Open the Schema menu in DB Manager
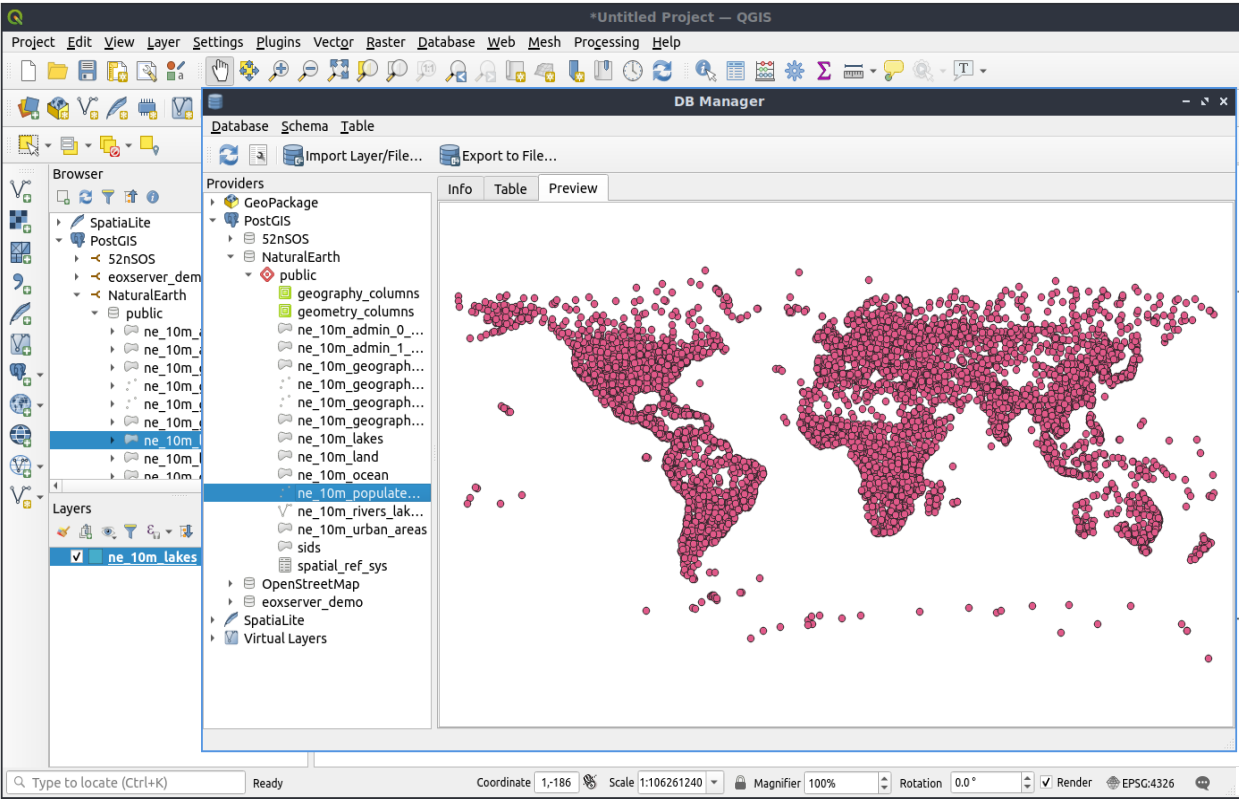 304,126
